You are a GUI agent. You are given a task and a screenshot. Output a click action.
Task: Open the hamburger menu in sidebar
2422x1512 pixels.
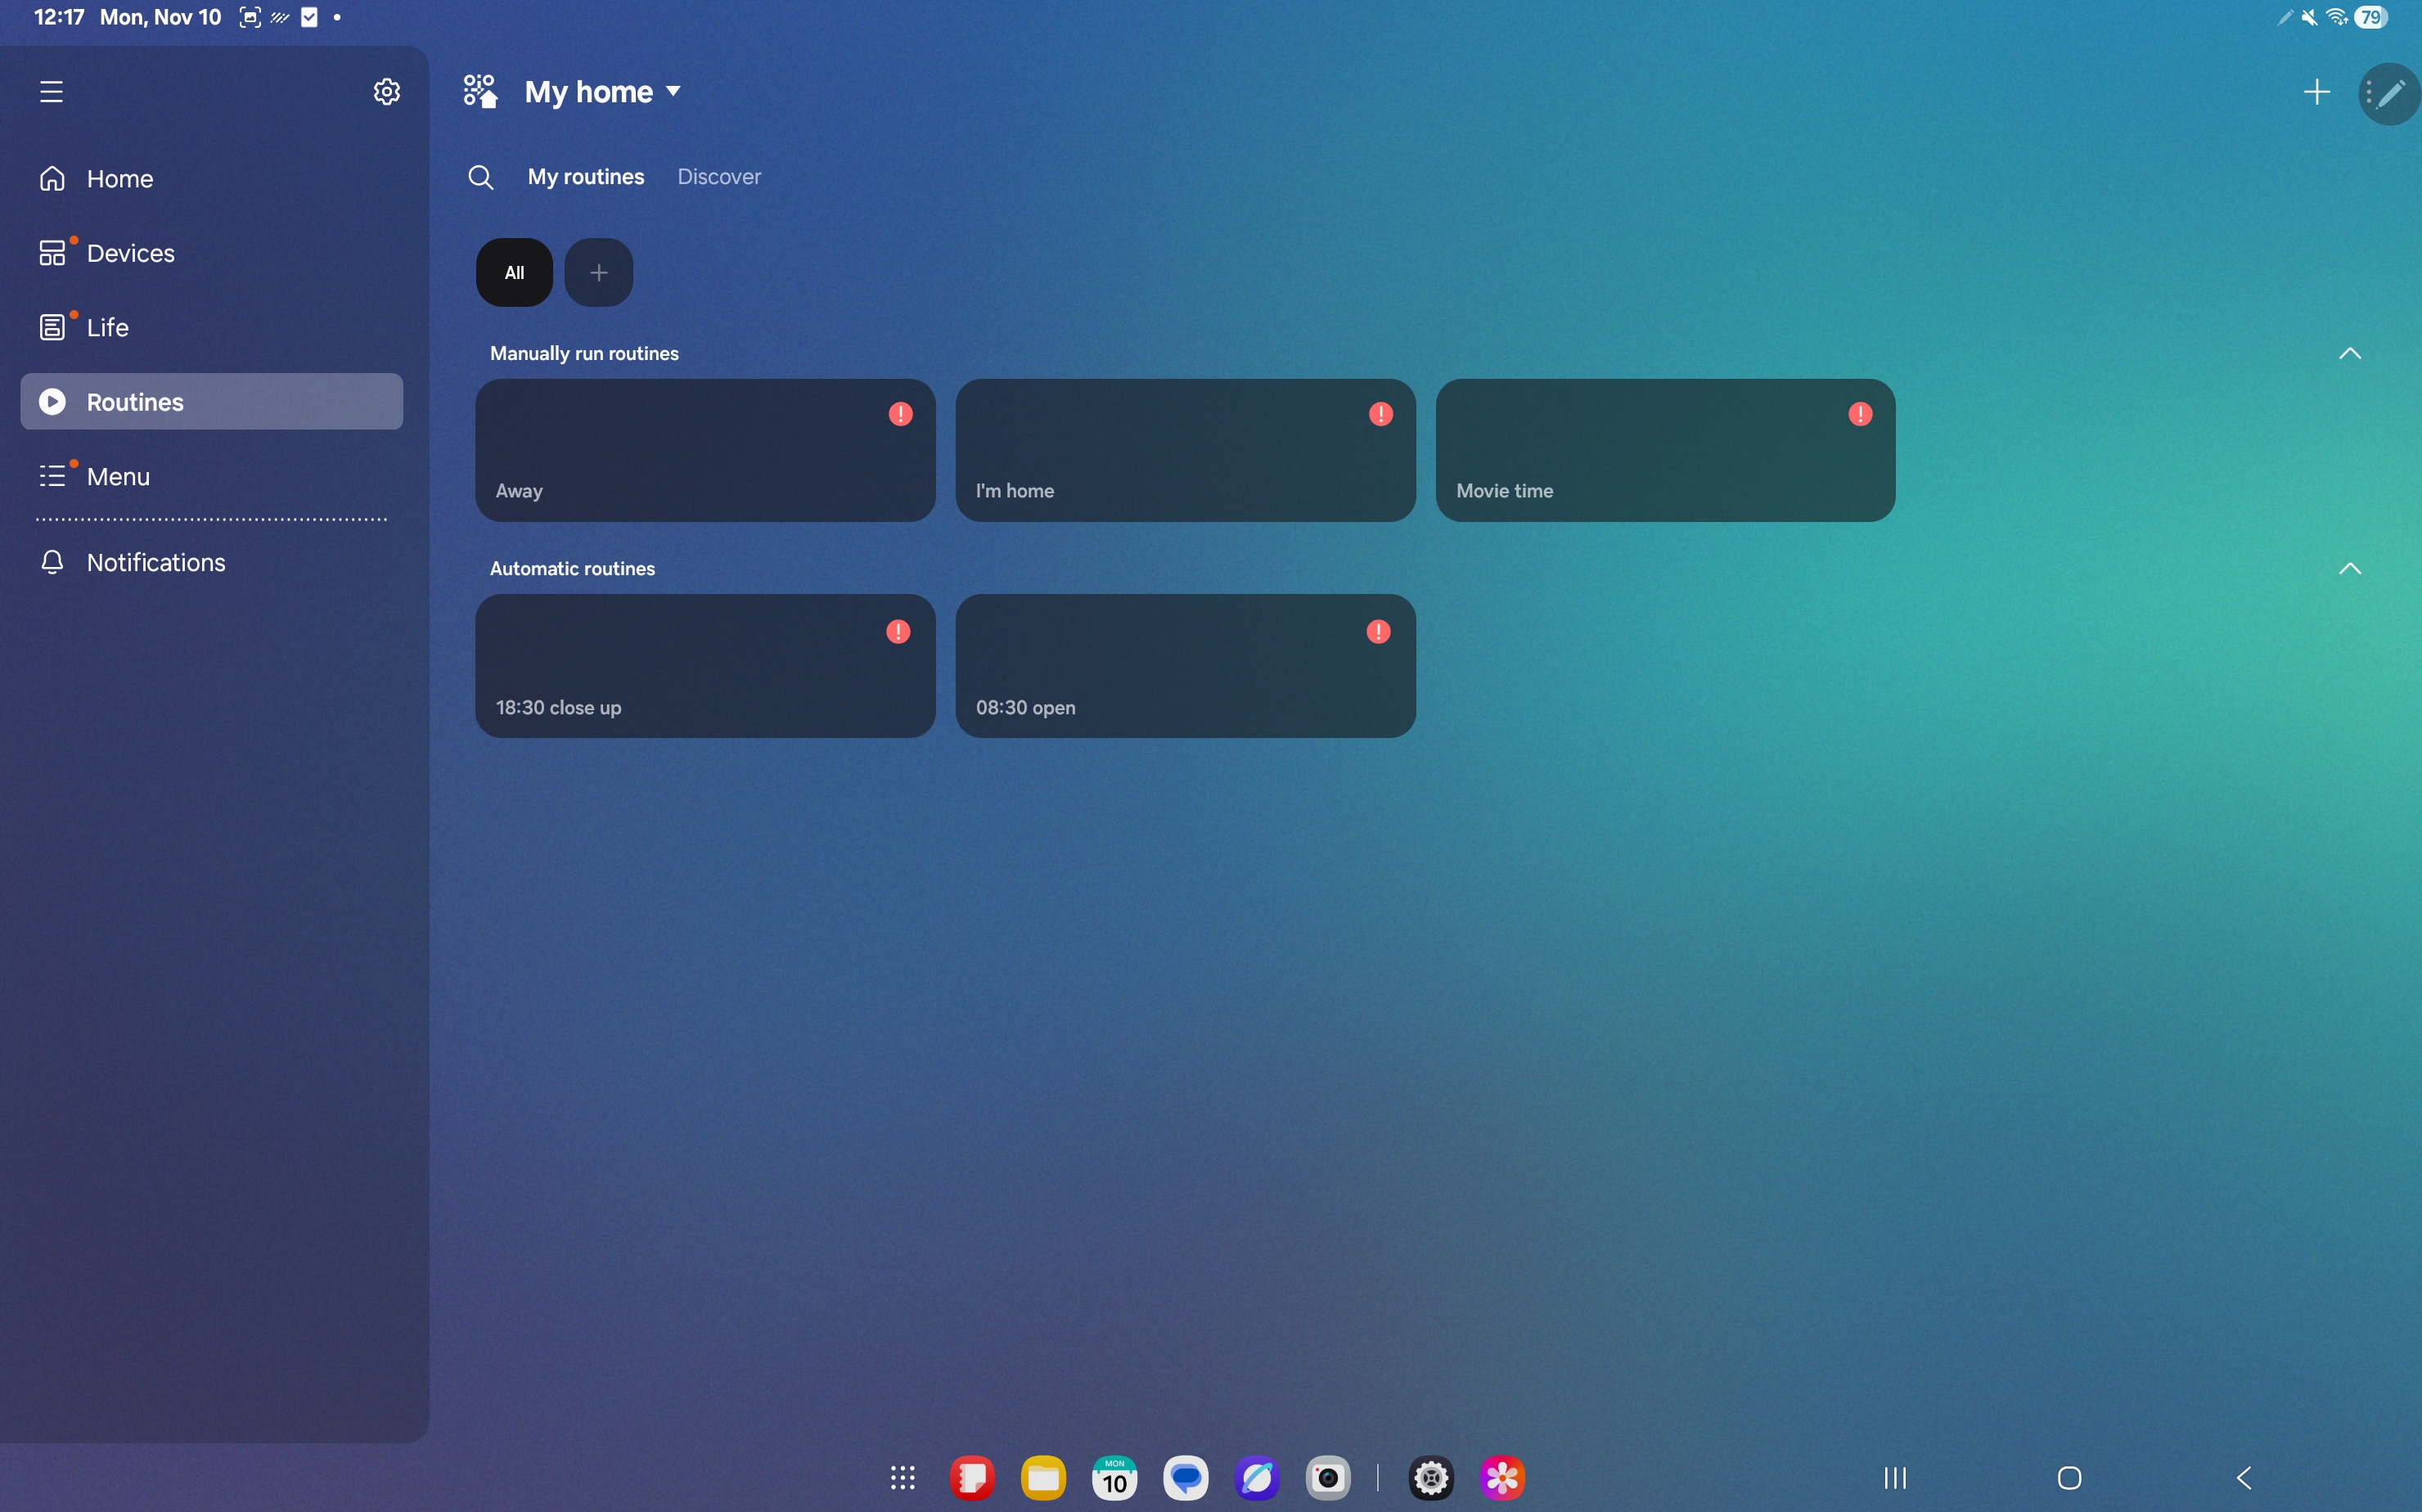pos(51,92)
